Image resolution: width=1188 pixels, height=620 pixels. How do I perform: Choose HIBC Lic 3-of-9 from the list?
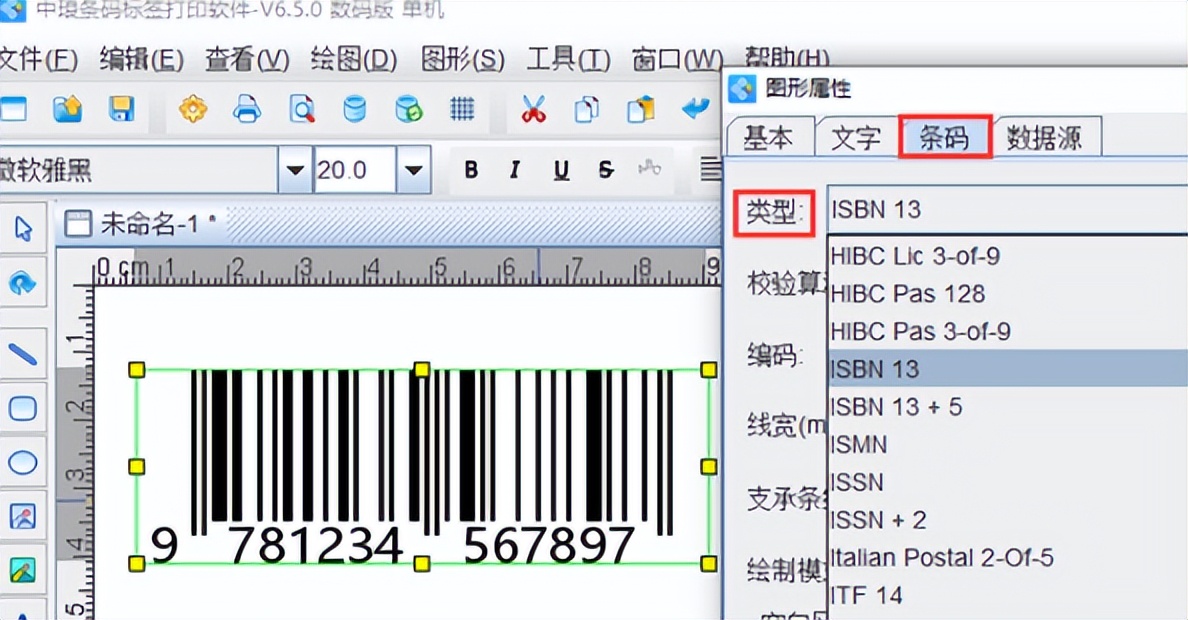pyautogui.click(x=1008, y=255)
